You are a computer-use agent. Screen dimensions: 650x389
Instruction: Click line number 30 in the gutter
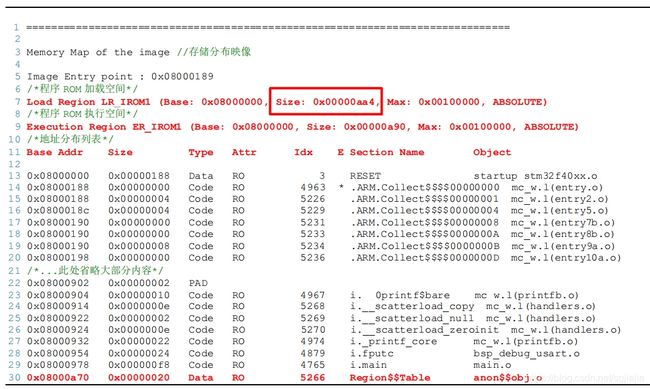click(14, 378)
